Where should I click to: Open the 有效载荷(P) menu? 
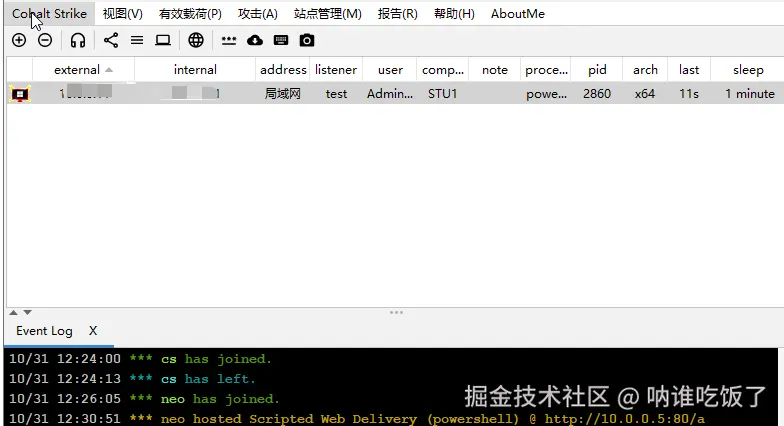click(x=190, y=14)
